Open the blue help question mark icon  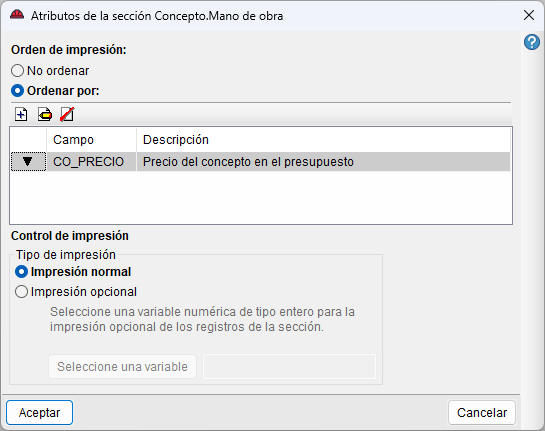click(532, 42)
